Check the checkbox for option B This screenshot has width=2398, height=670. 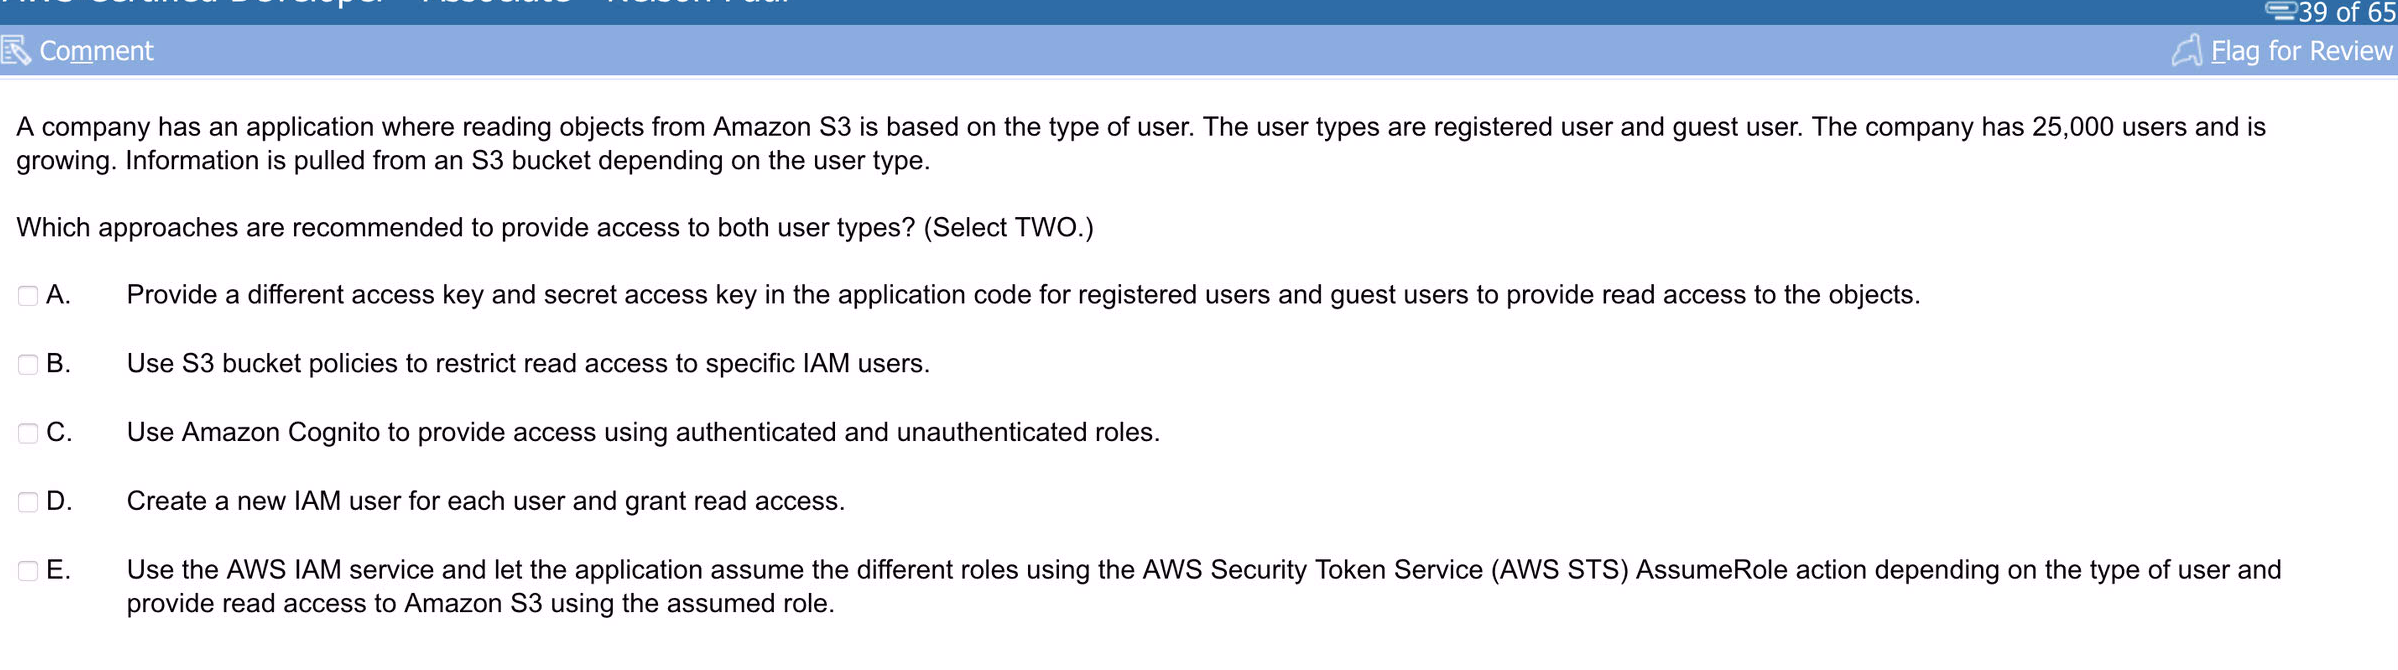(x=27, y=364)
